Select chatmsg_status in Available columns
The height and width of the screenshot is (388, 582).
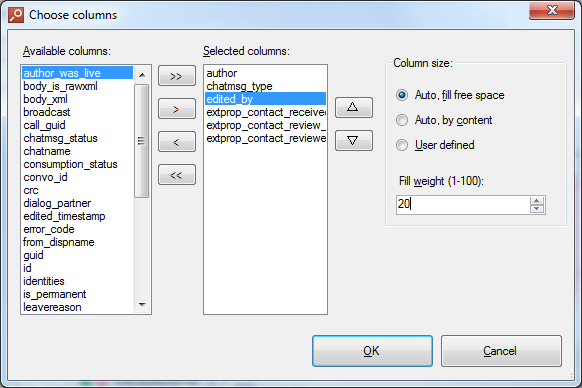coord(77,138)
